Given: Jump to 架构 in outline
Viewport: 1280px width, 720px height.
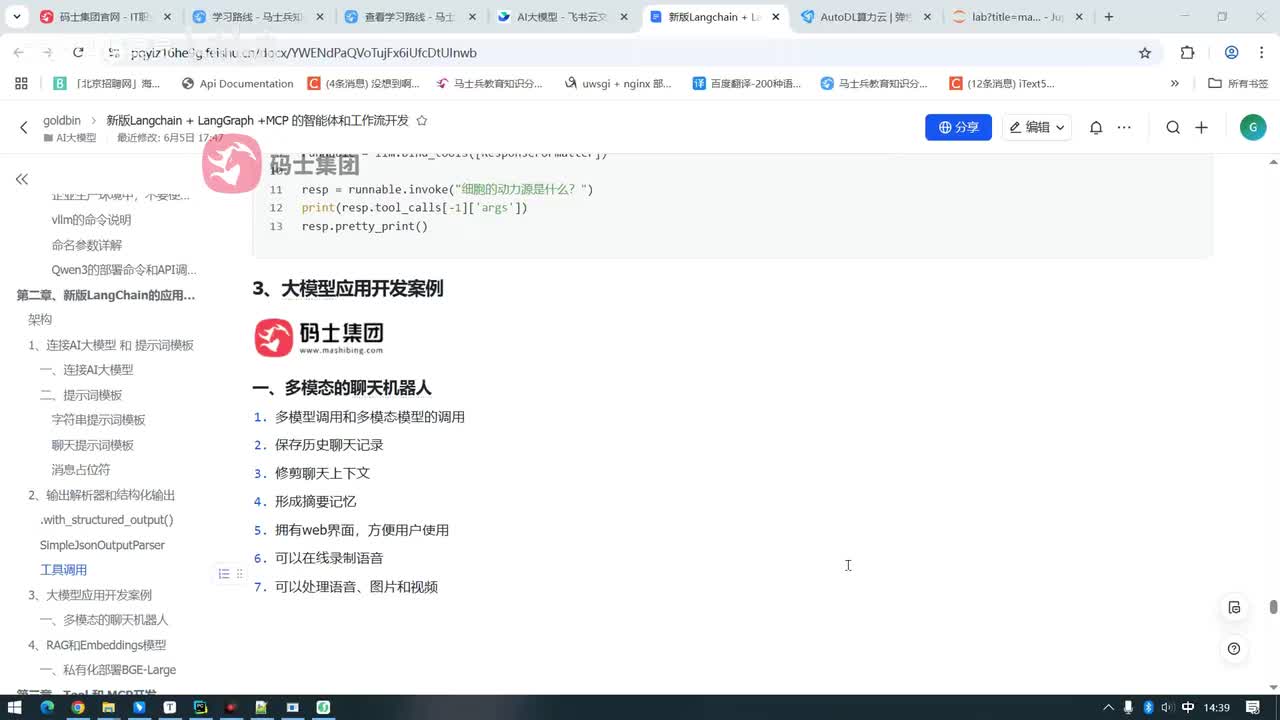Looking at the screenshot, I should [x=40, y=320].
